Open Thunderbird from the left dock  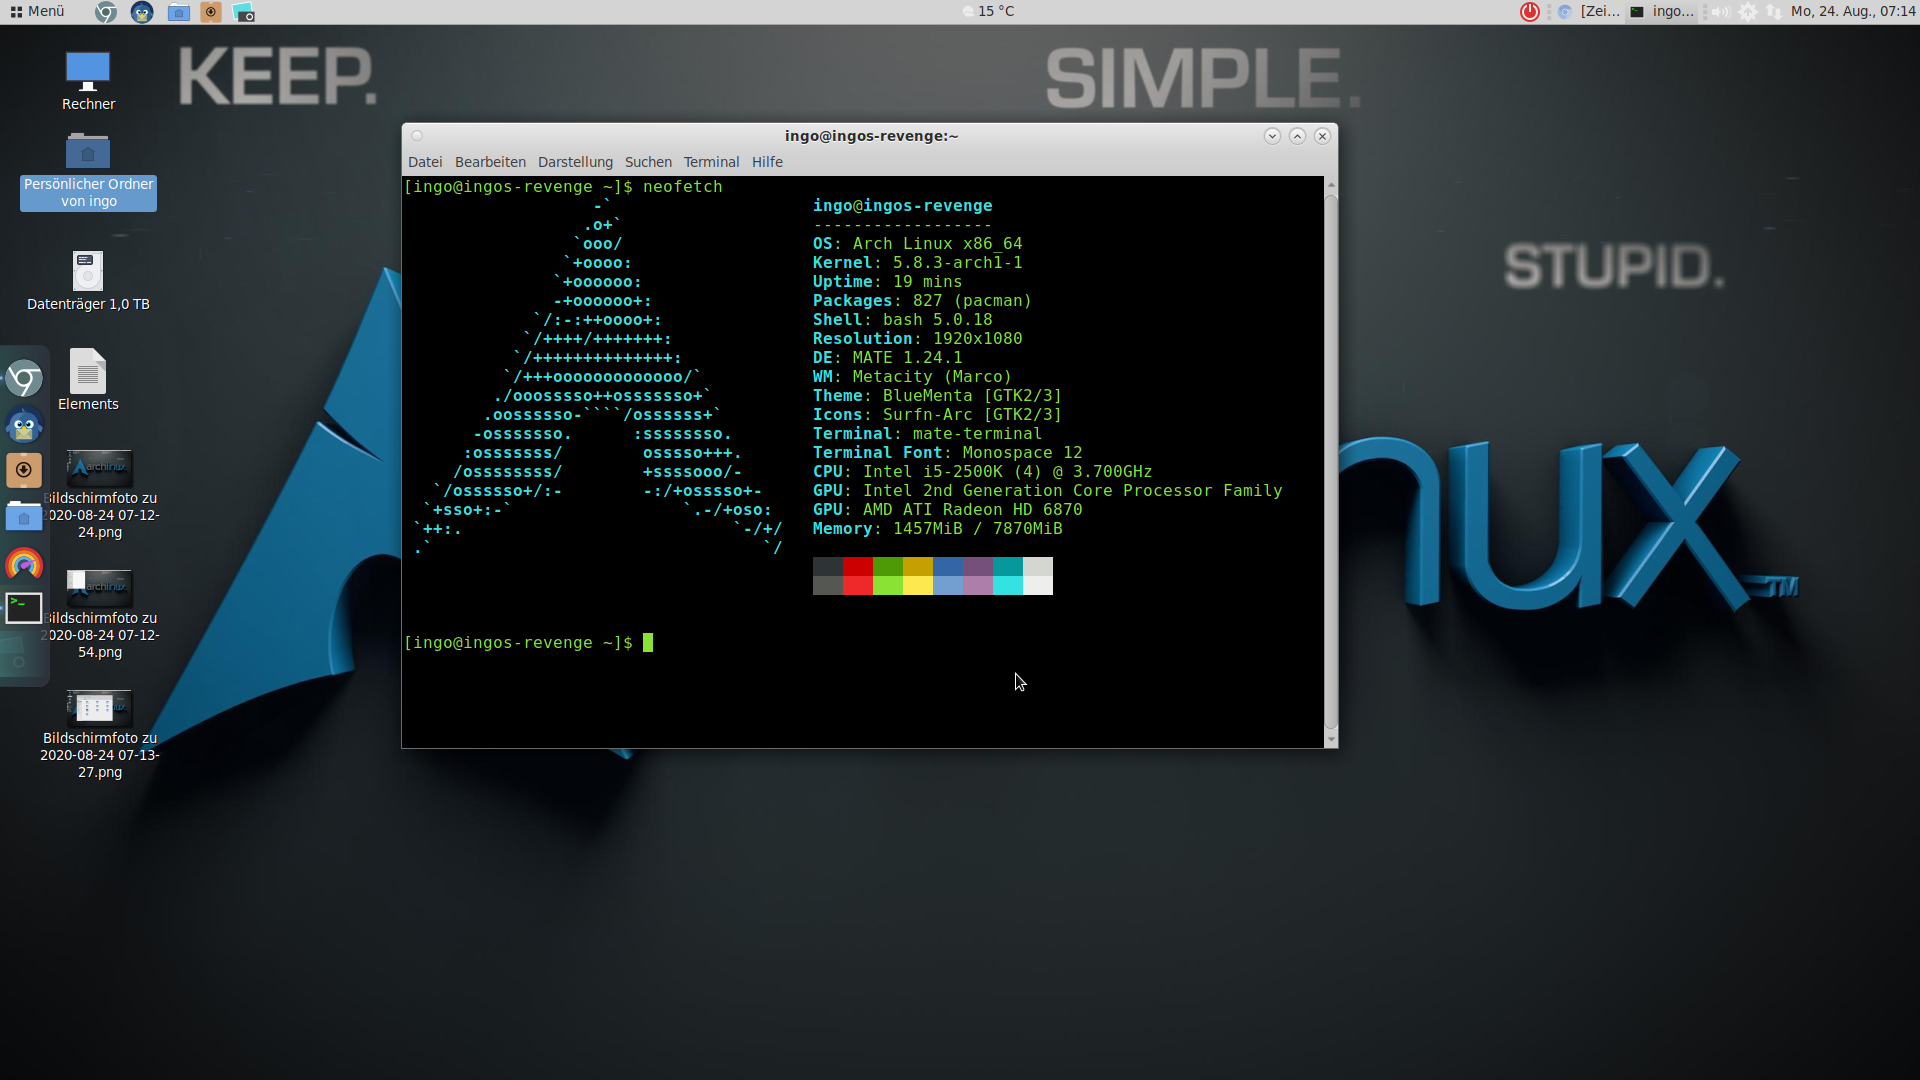[x=24, y=425]
